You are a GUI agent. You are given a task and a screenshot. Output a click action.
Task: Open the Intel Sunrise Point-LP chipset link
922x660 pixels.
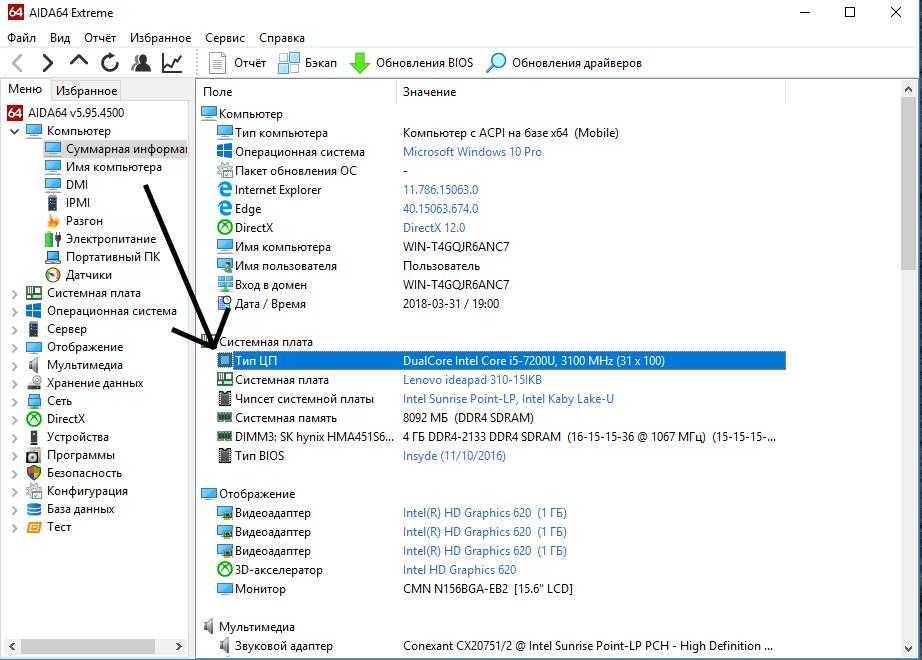coord(508,399)
